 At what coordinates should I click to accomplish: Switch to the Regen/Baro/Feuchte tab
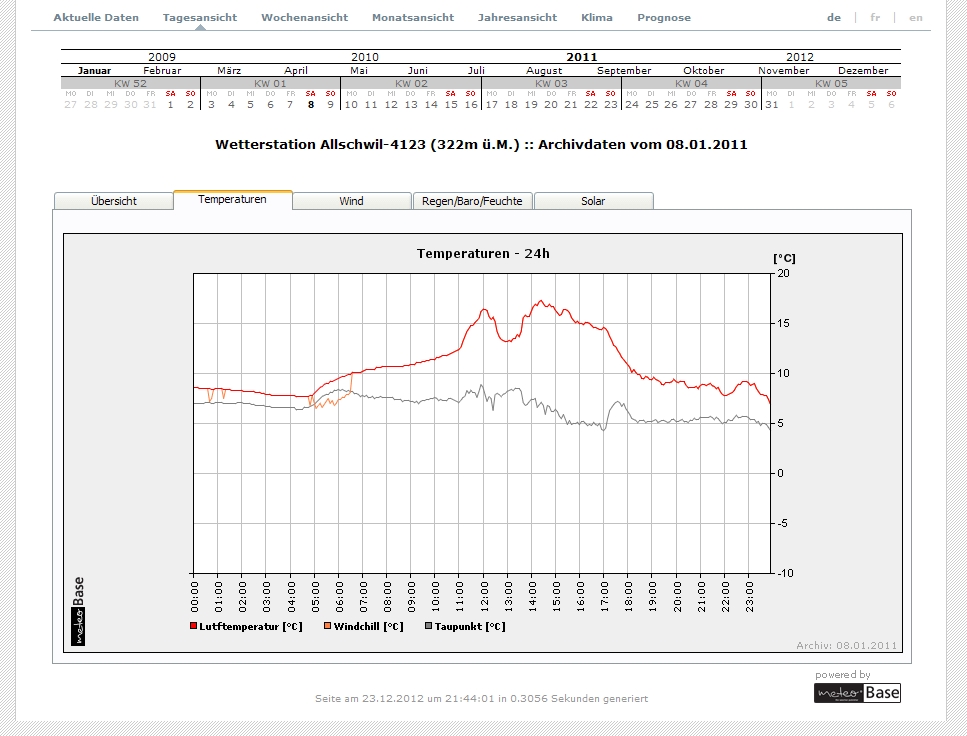pos(472,201)
